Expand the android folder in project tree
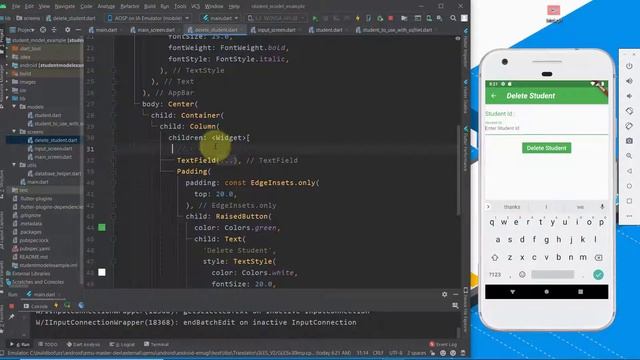This screenshot has height=360, width=640. tap(7, 65)
